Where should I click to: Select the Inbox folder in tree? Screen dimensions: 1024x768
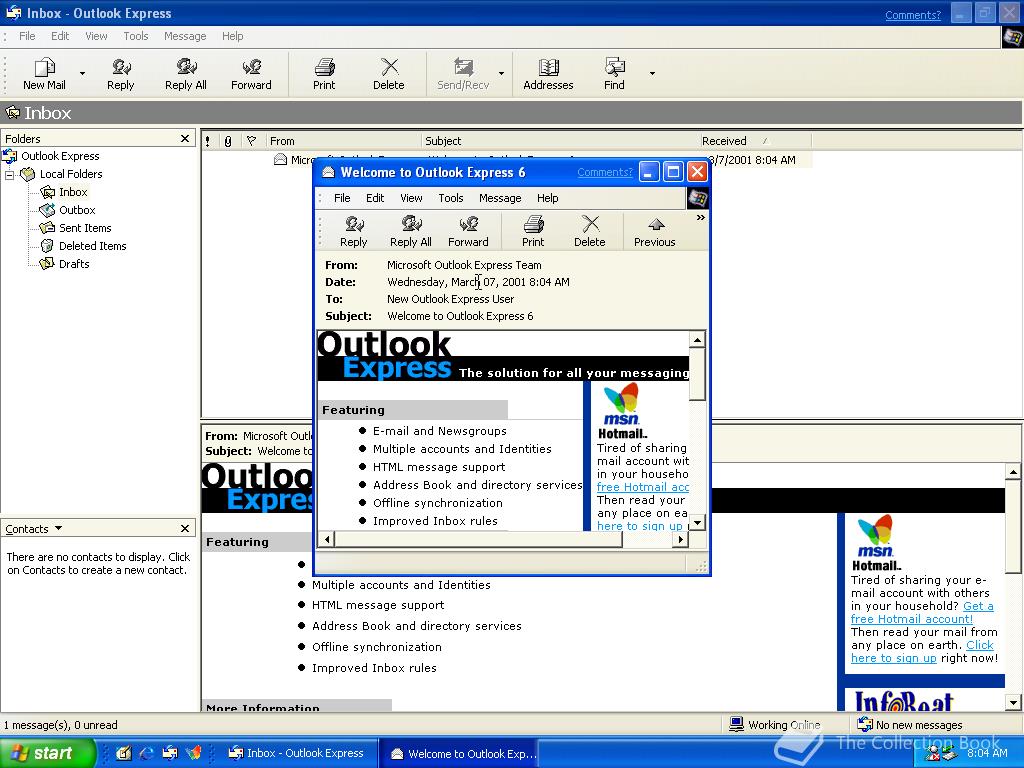coord(72,192)
